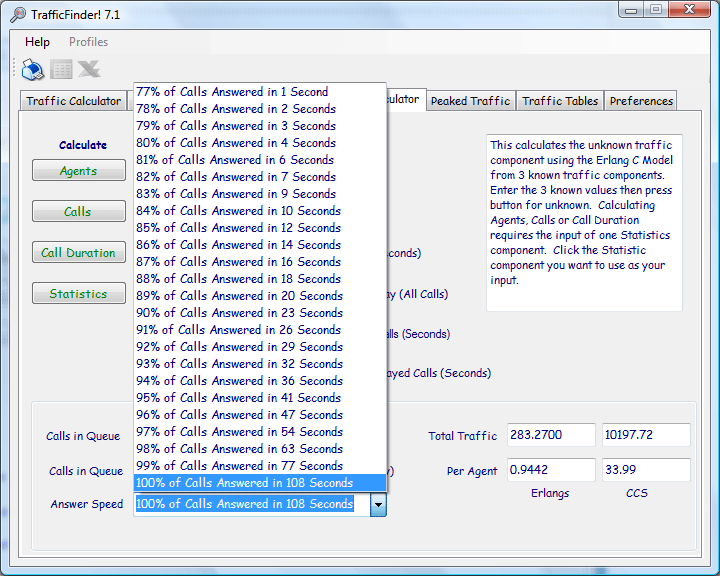The image size is (720, 576).
Task: Click the Erlang C description text box
Action: point(584,223)
